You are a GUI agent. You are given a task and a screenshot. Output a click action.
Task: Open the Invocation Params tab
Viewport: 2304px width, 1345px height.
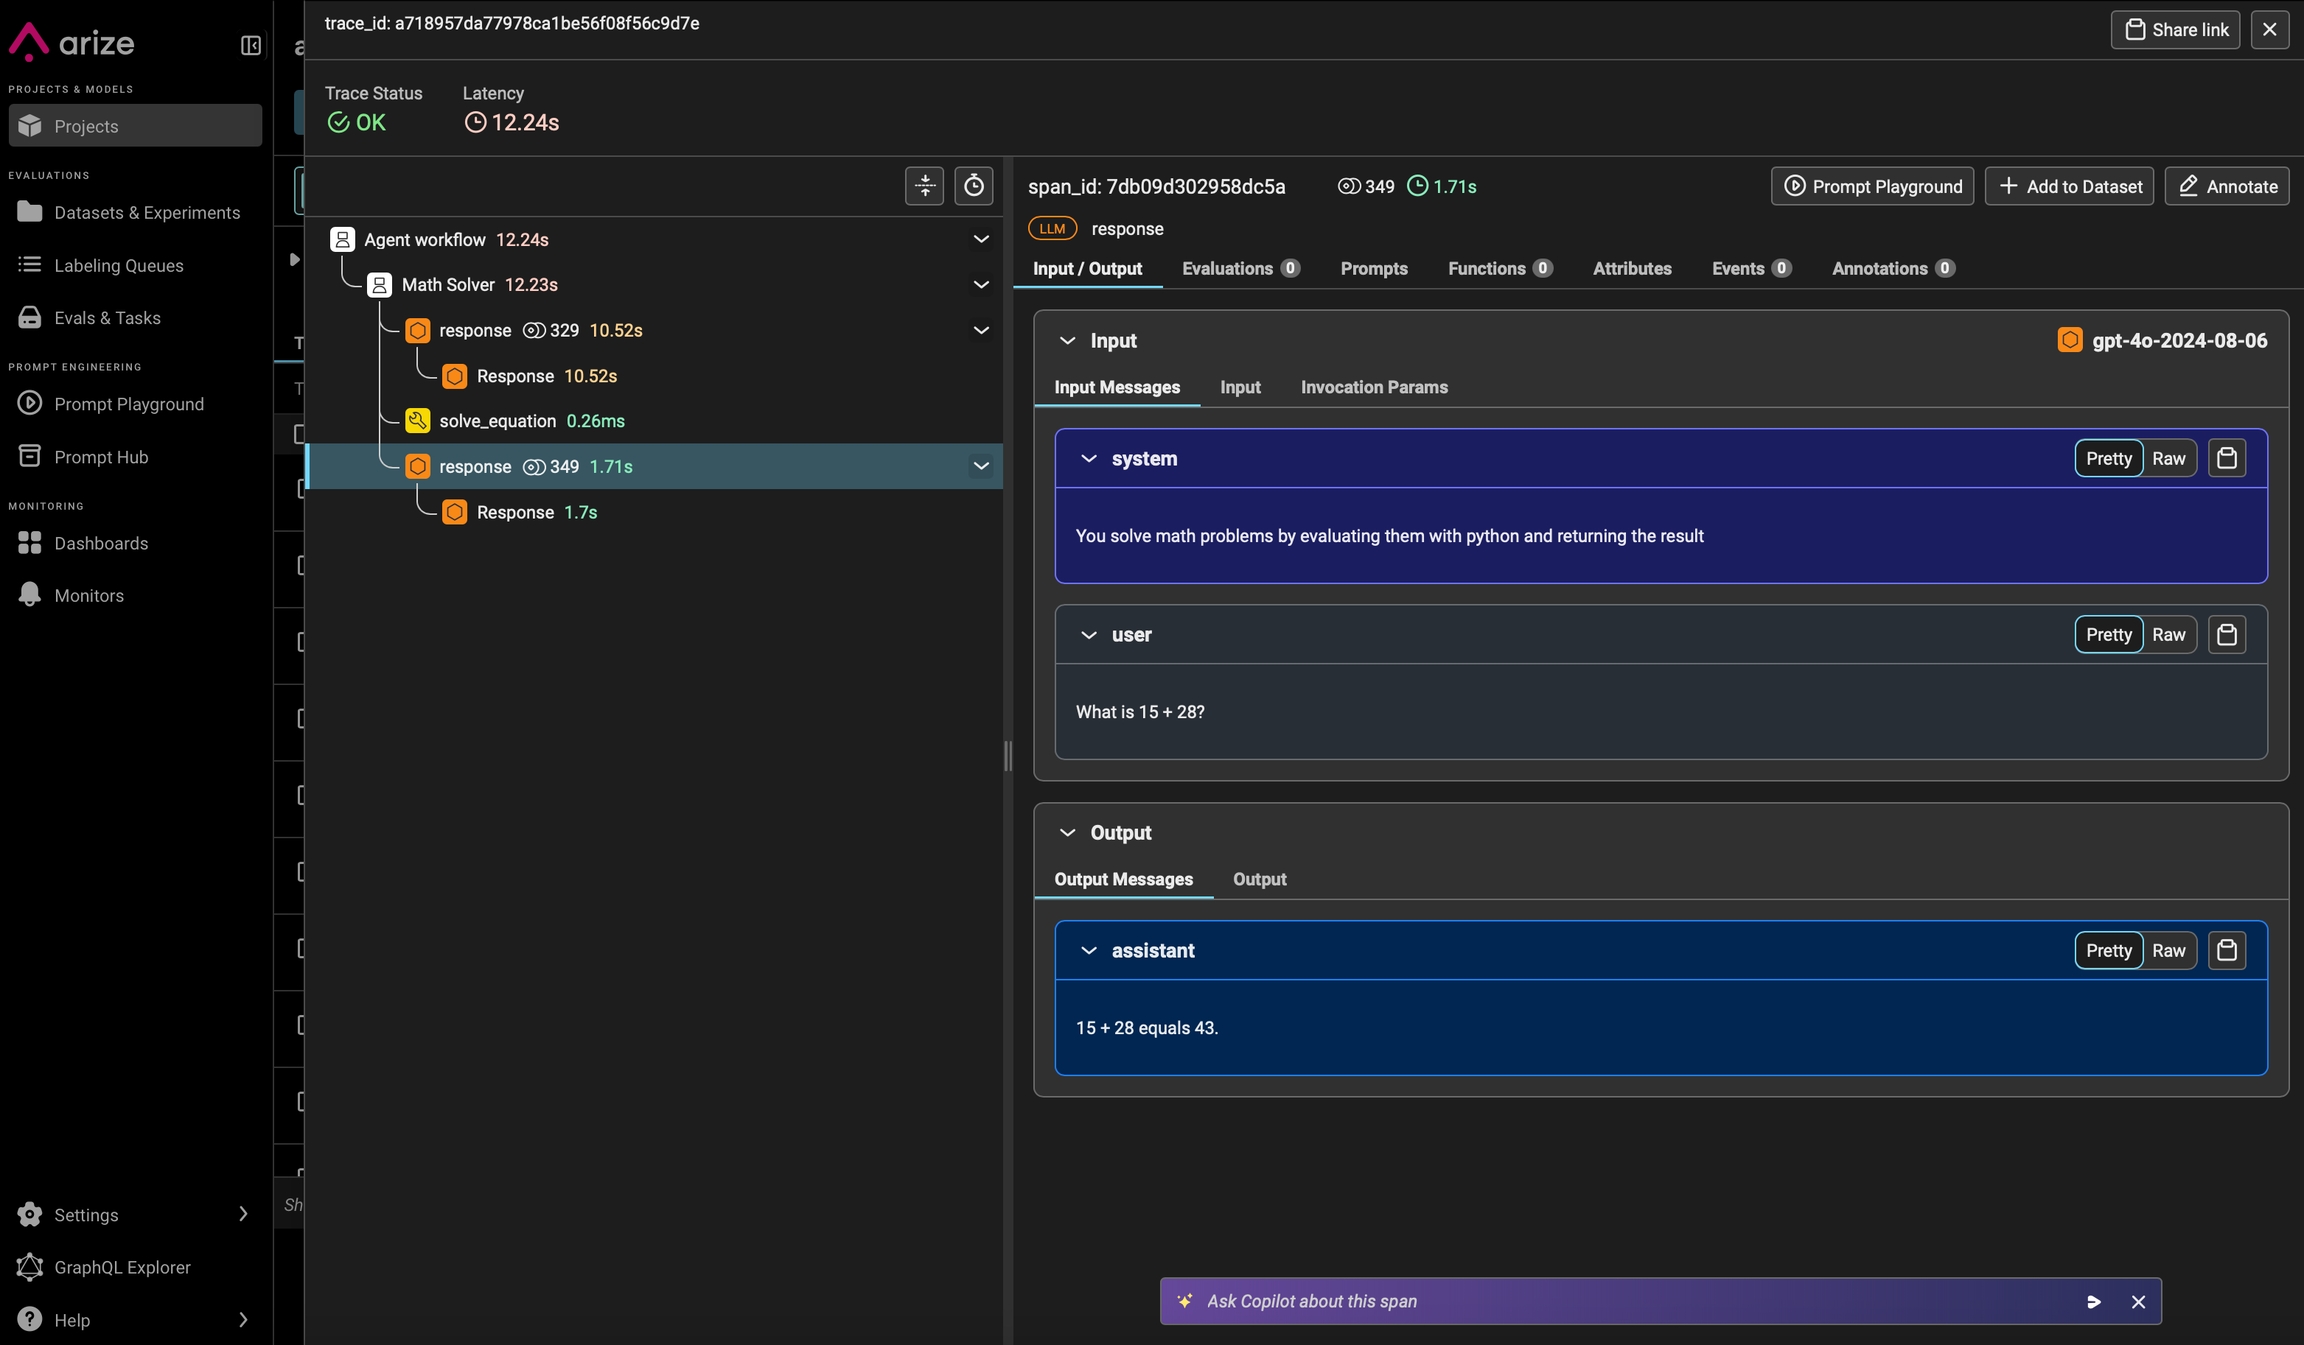1373,387
